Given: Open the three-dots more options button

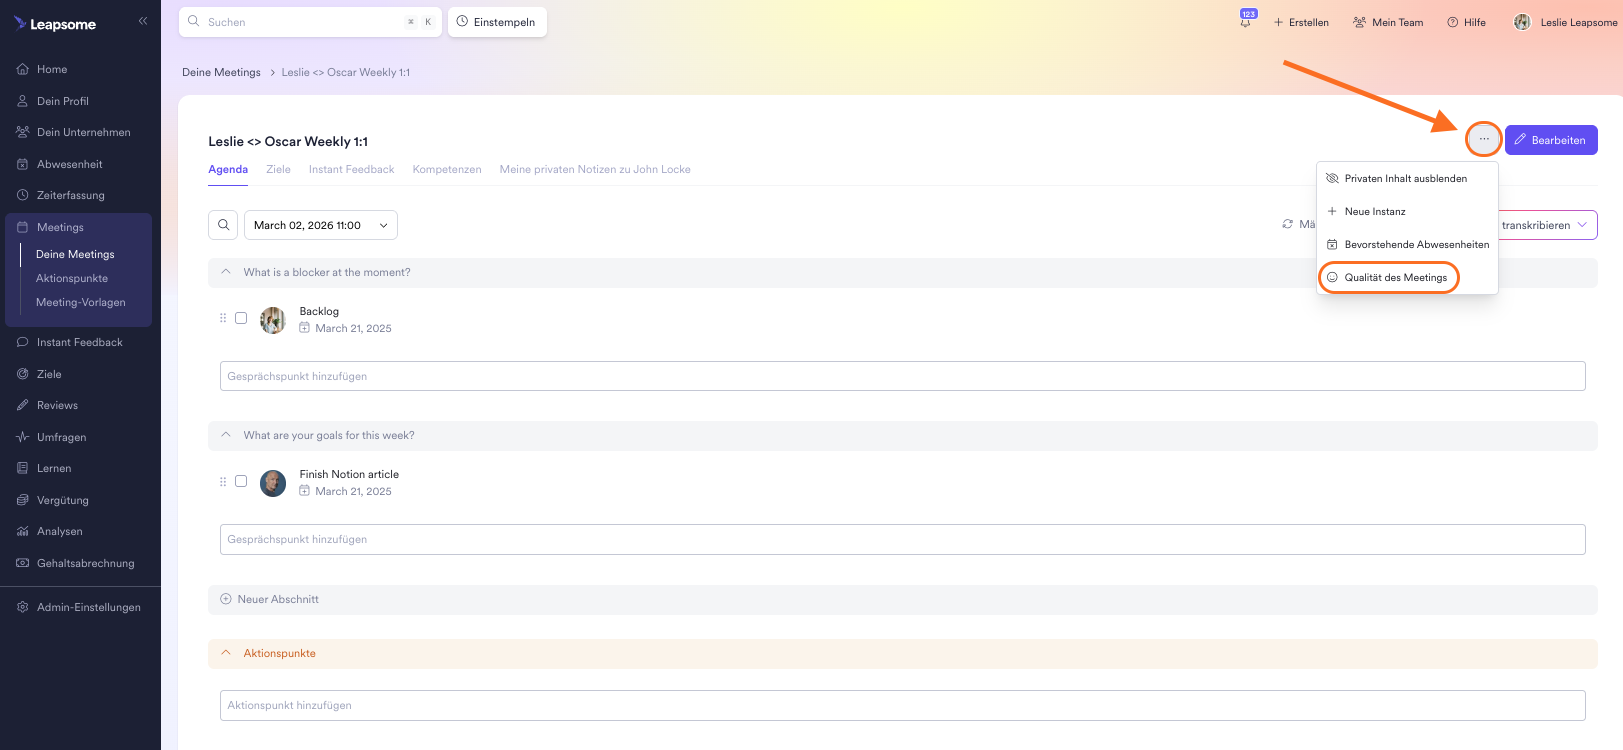Looking at the screenshot, I should point(1483,140).
